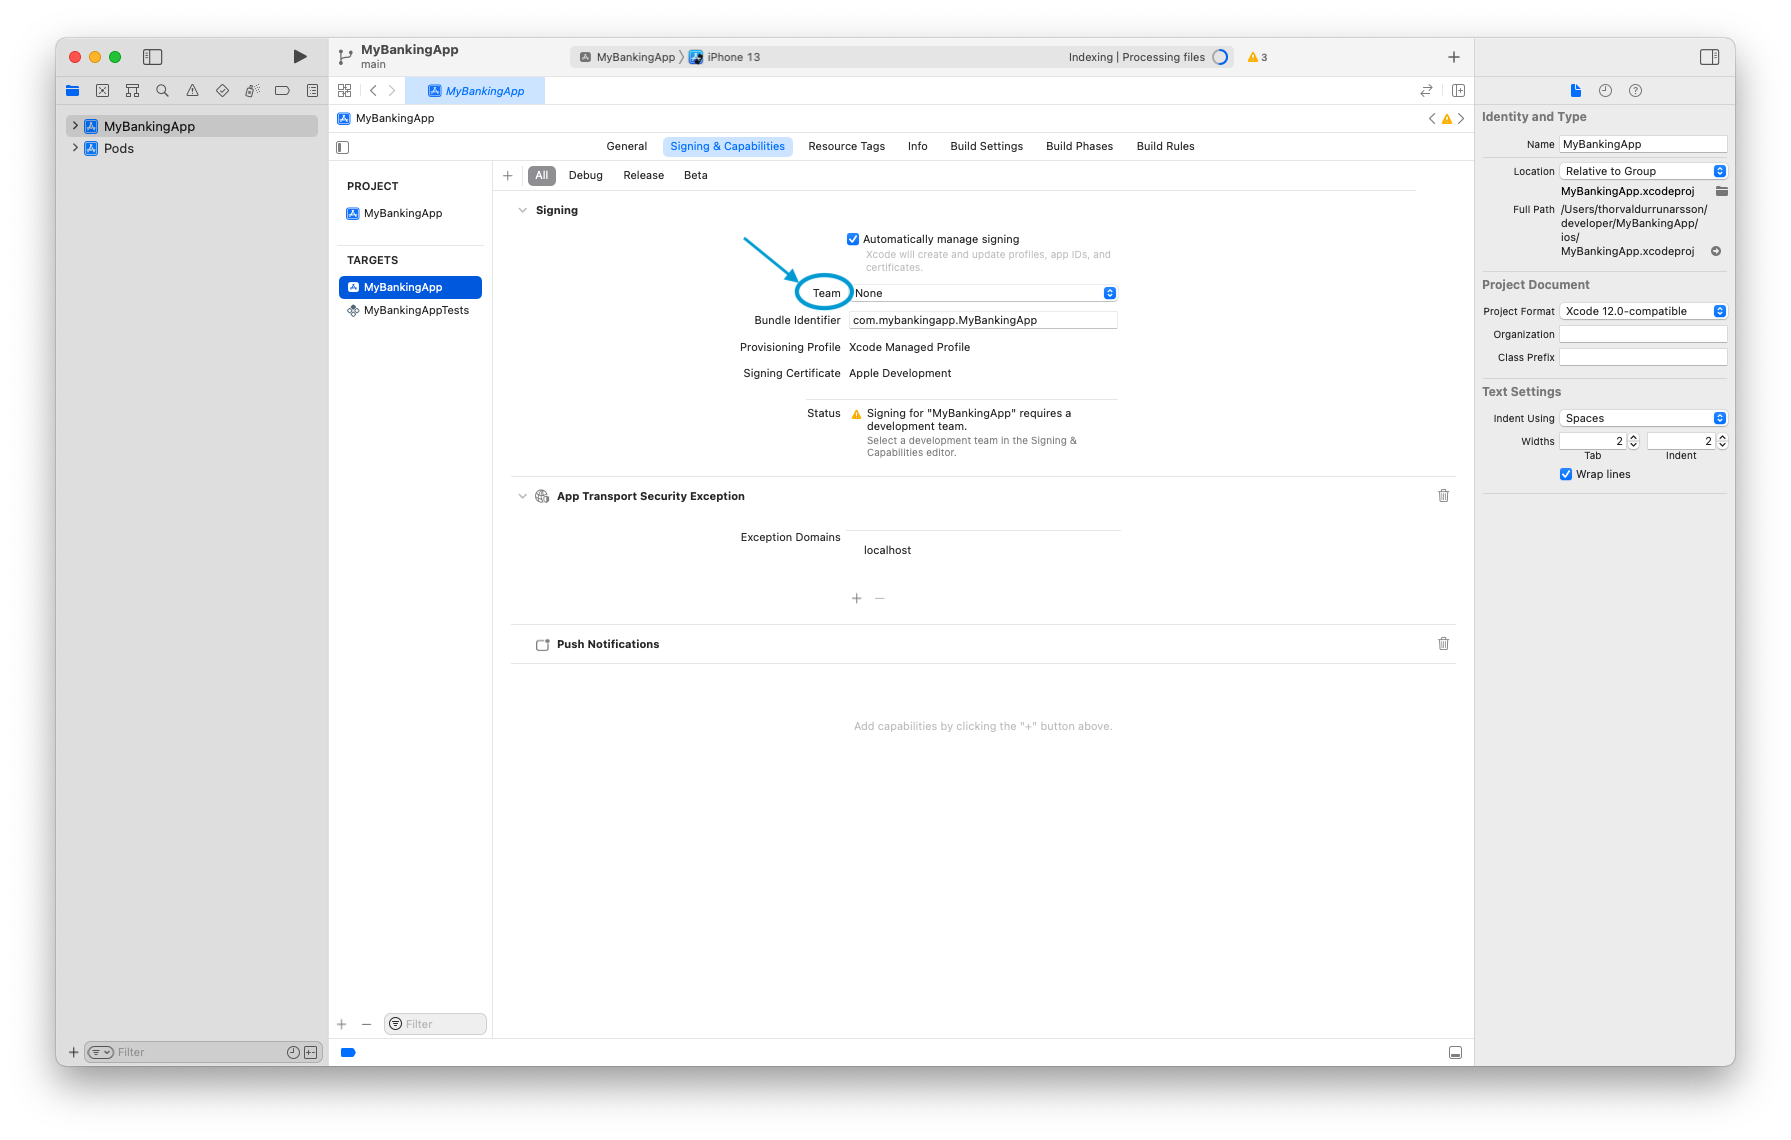
Task: Open the find navigator magnifier icon
Action: click(x=162, y=91)
